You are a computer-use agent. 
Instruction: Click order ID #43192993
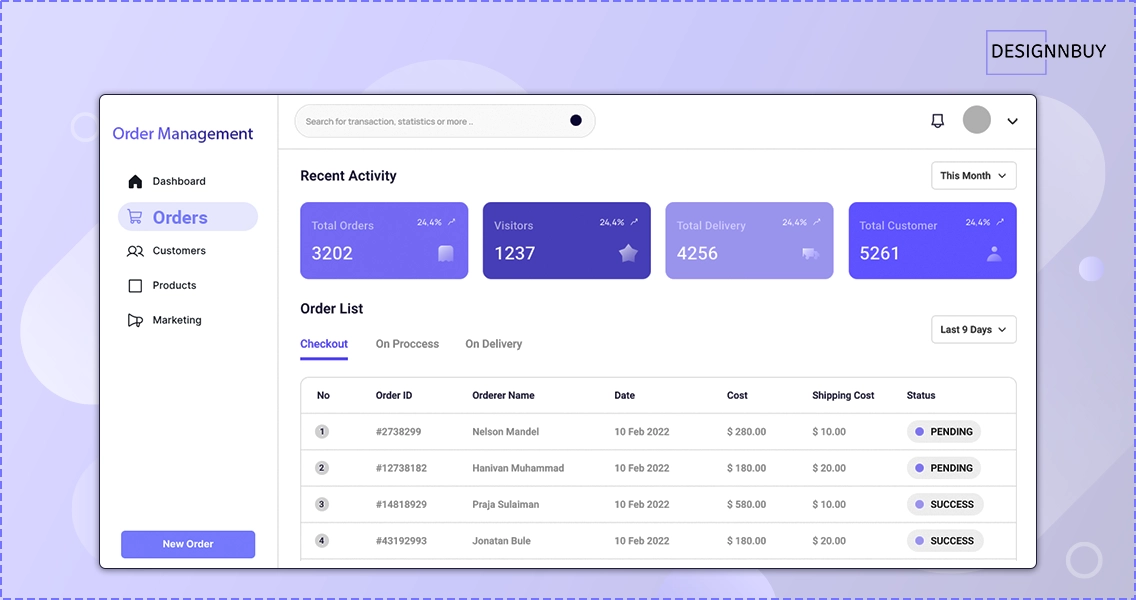click(401, 541)
